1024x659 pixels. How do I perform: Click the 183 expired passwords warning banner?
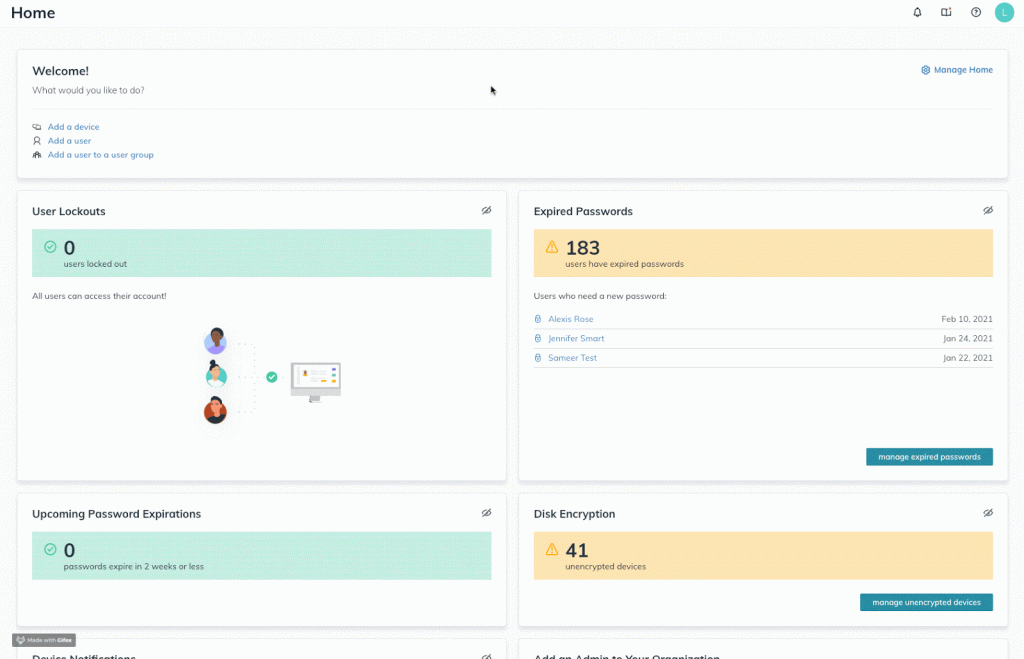762,253
